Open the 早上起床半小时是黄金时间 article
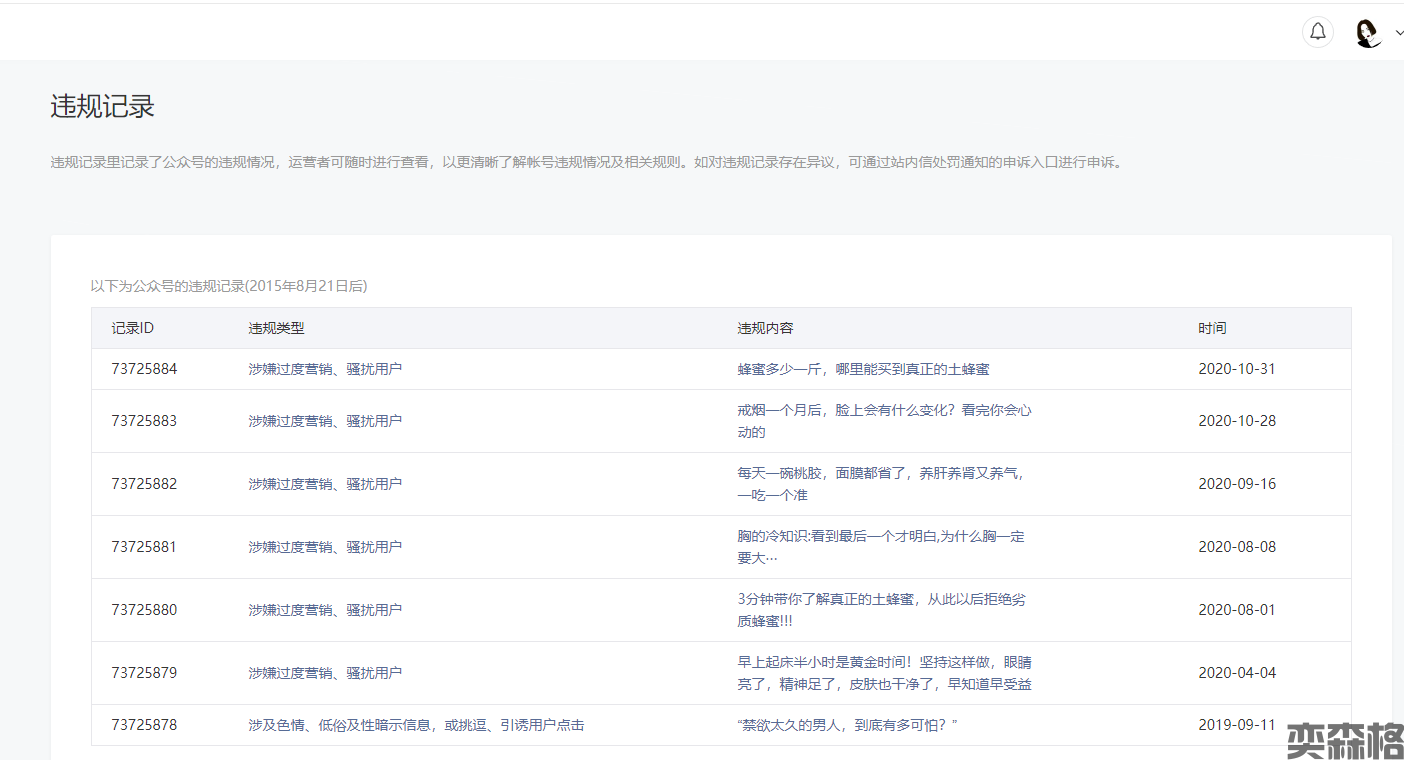The width and height of the screenshot is (1404, 760). point(884,673)
